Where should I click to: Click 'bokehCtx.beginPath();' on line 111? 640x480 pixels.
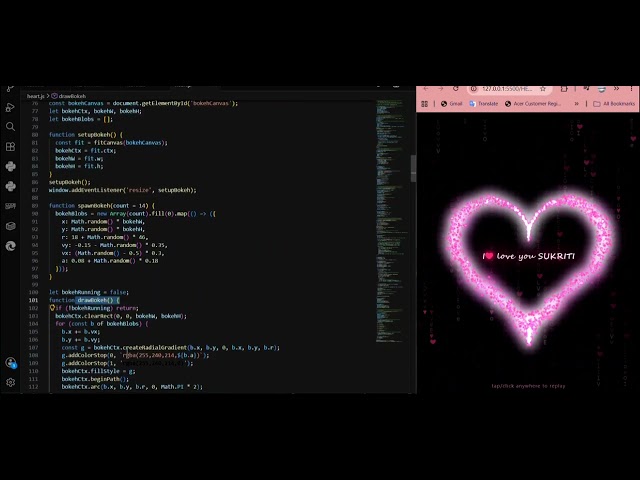point(95,379)
